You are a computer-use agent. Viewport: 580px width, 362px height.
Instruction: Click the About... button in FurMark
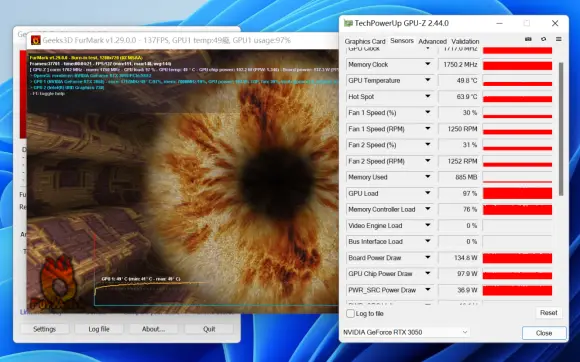(x=154, y=329)
